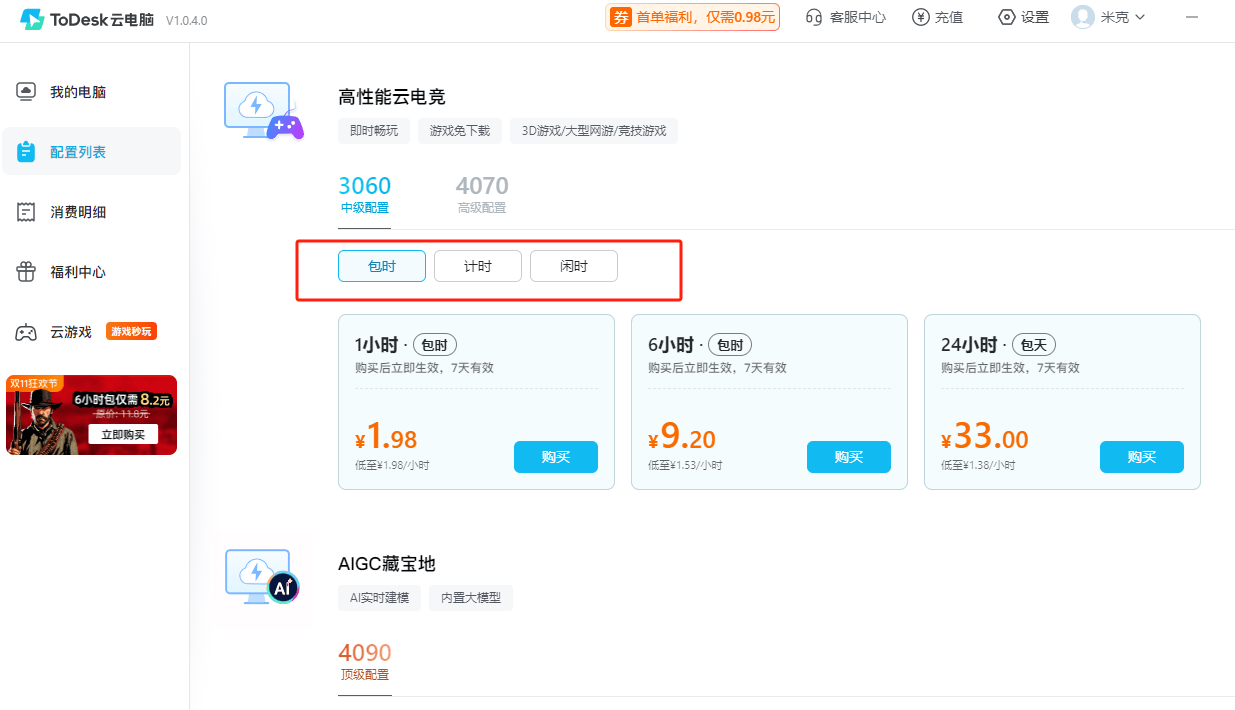Select the 4090 顶级配置 option

click(365, 661)
